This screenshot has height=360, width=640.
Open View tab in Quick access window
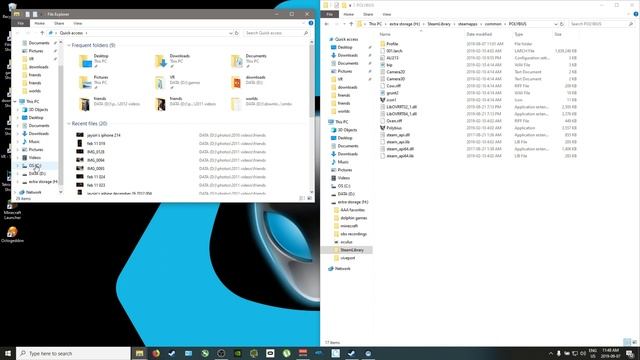(78, 23)
